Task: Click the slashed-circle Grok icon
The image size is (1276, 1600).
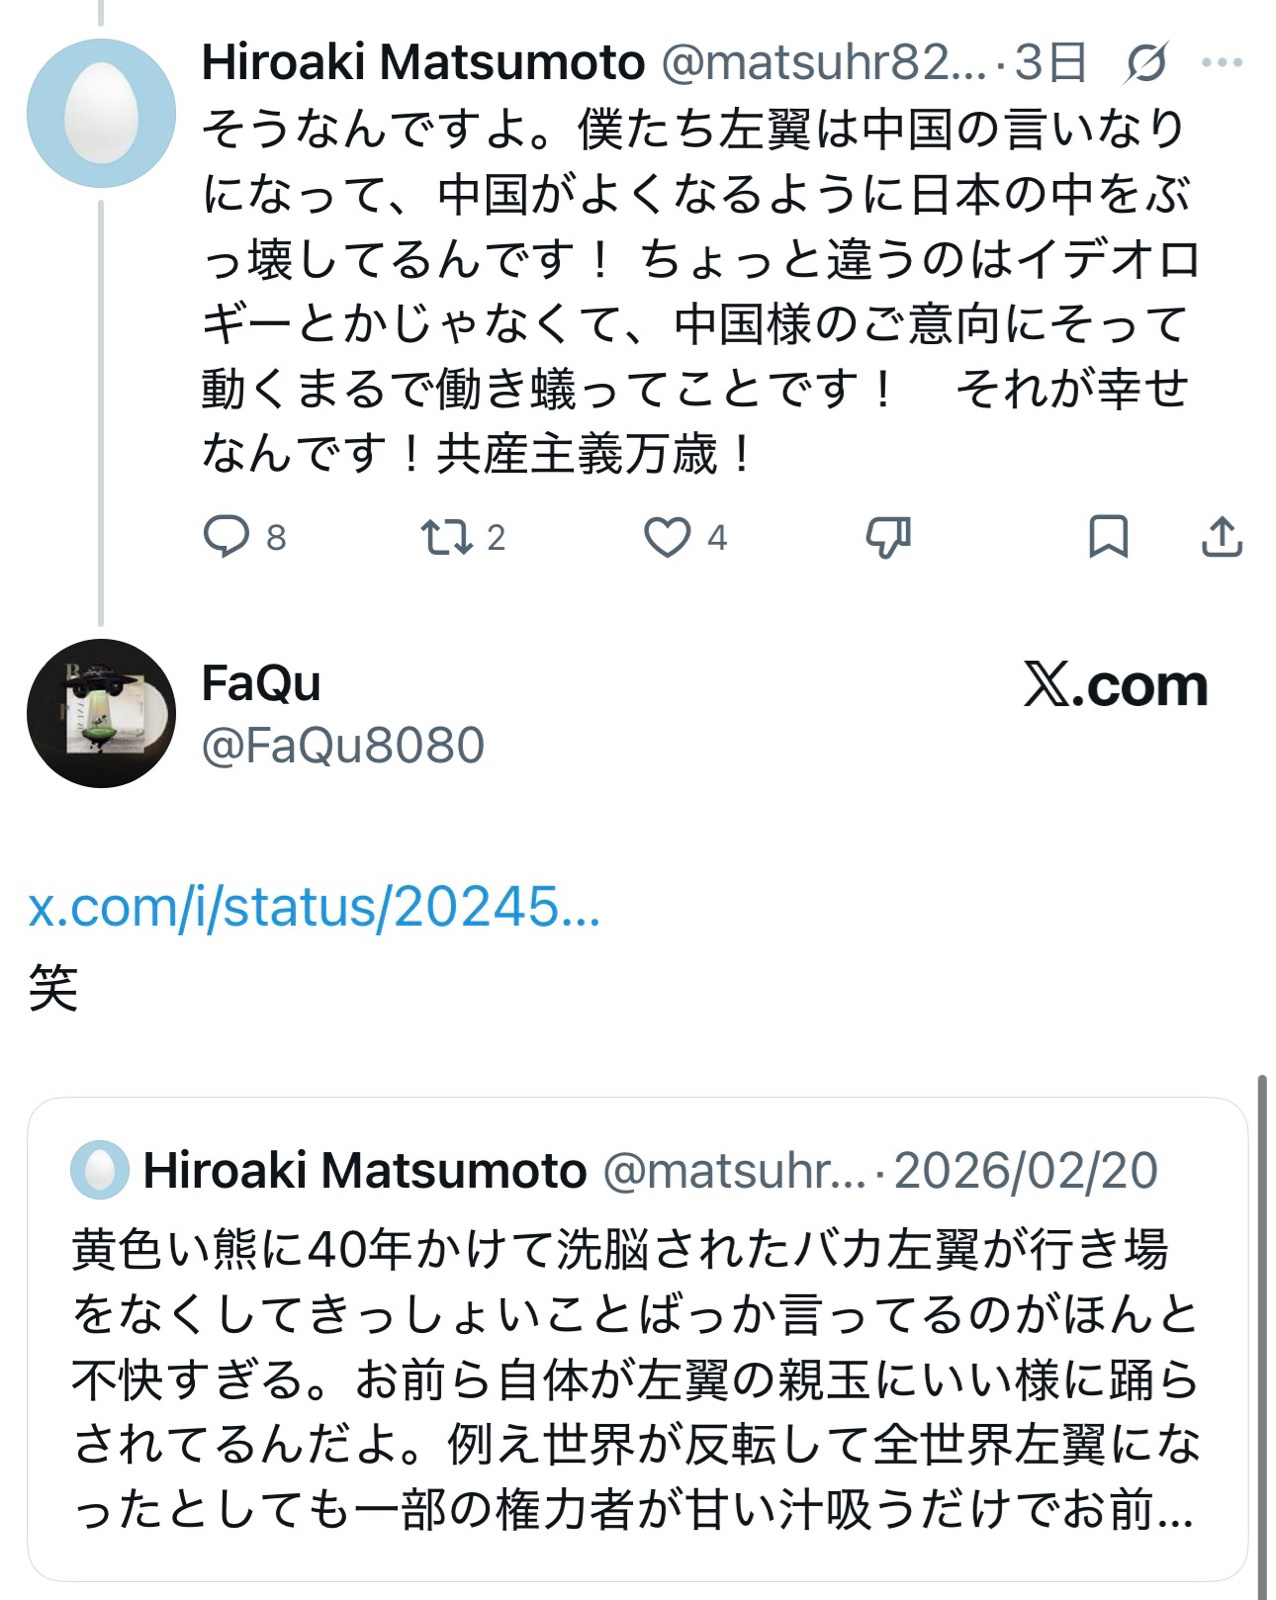Action: click(x=1146, y=63)
